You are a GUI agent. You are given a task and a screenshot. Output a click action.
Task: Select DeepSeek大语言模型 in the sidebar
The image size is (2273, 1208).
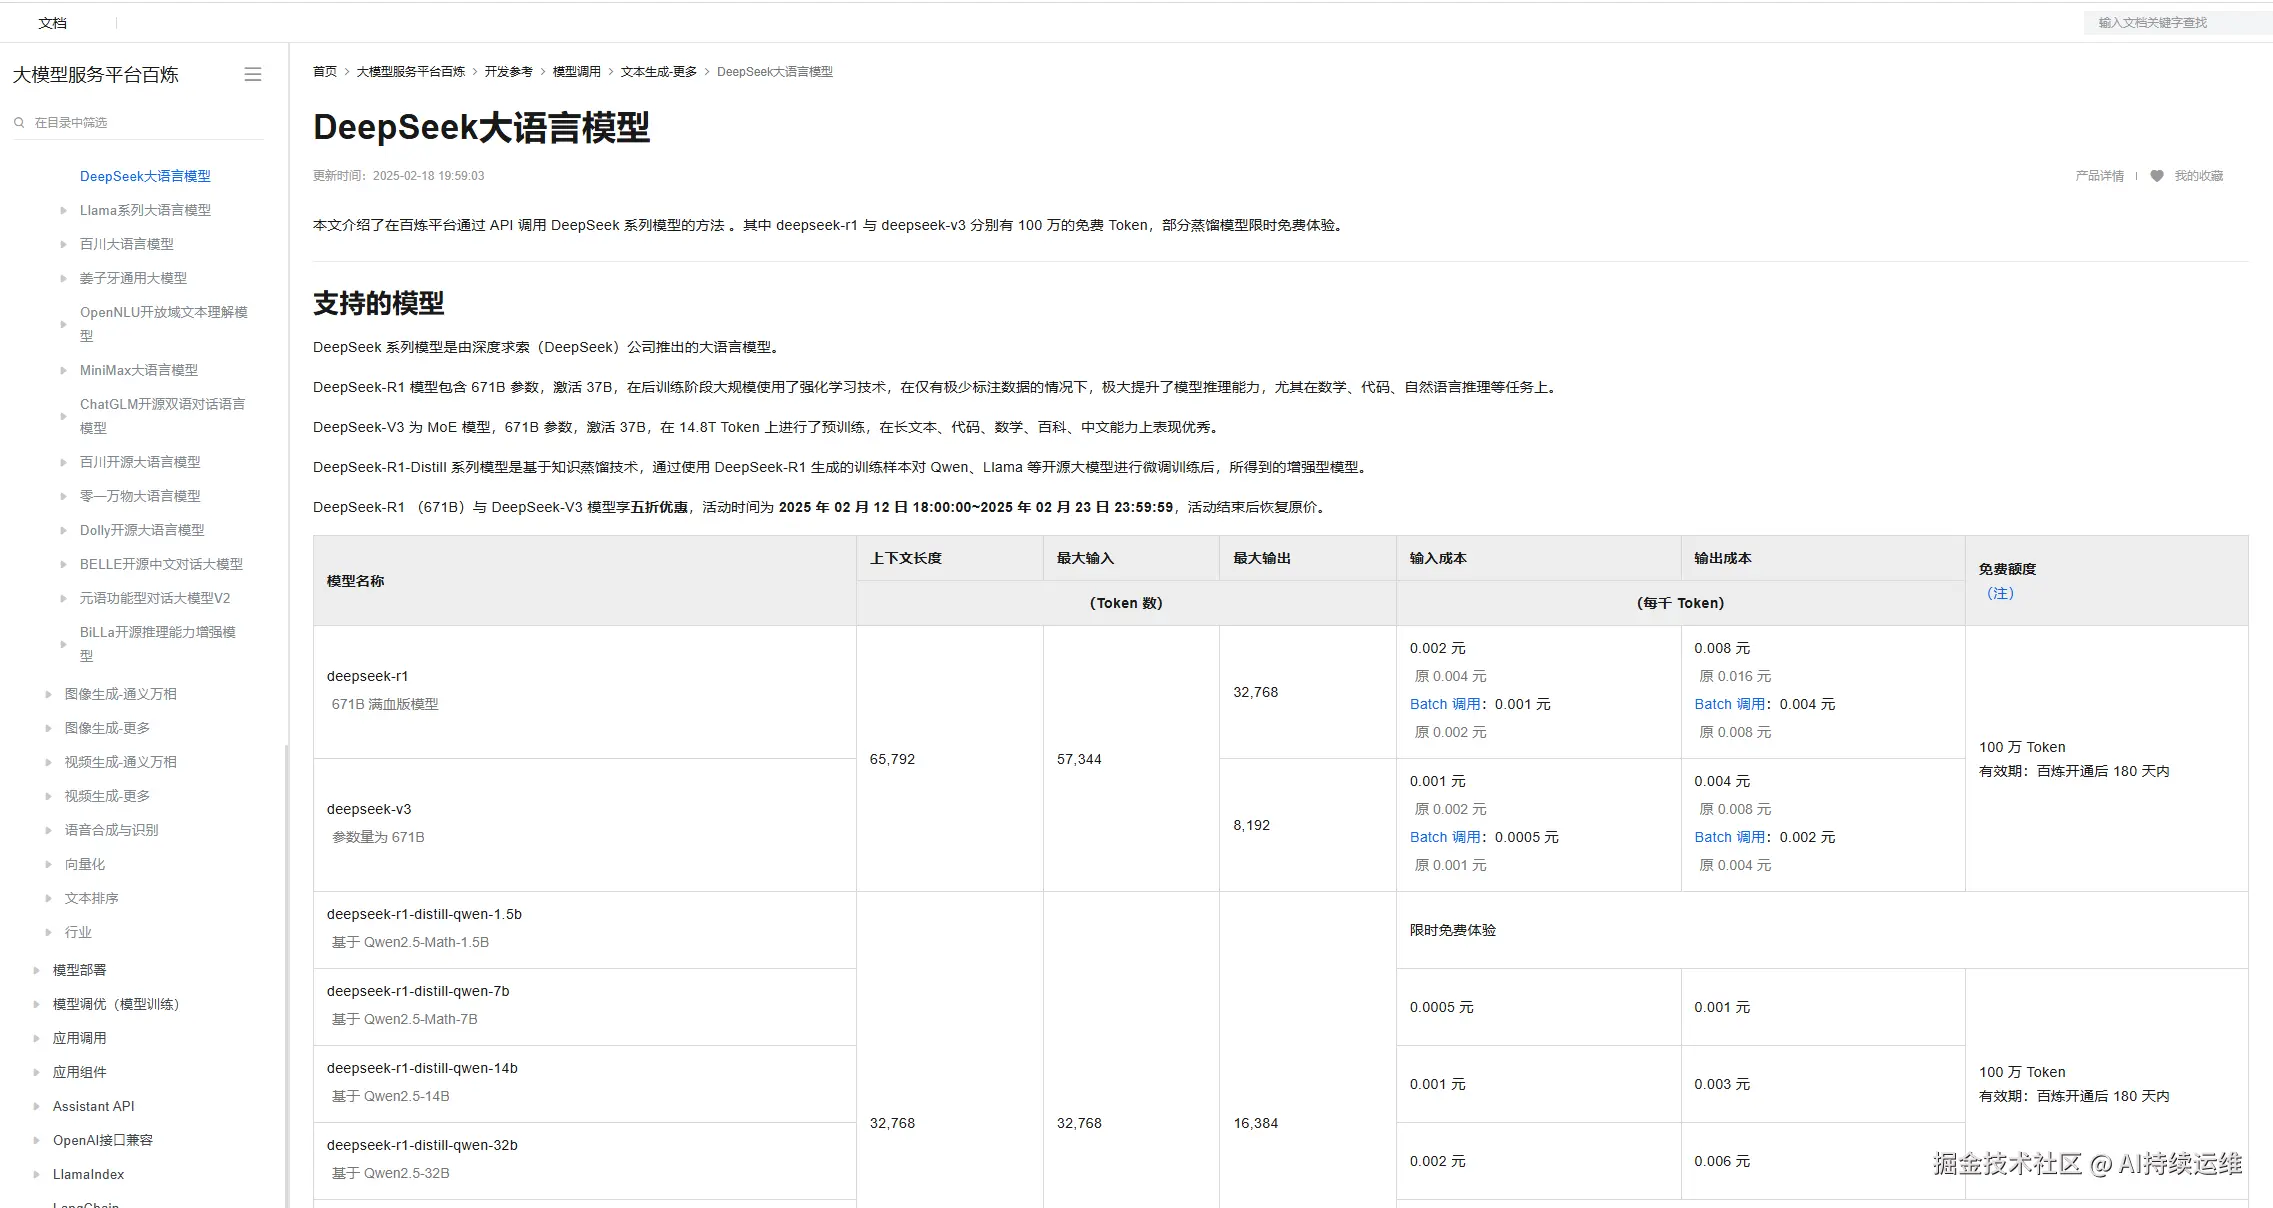[145, 176]
